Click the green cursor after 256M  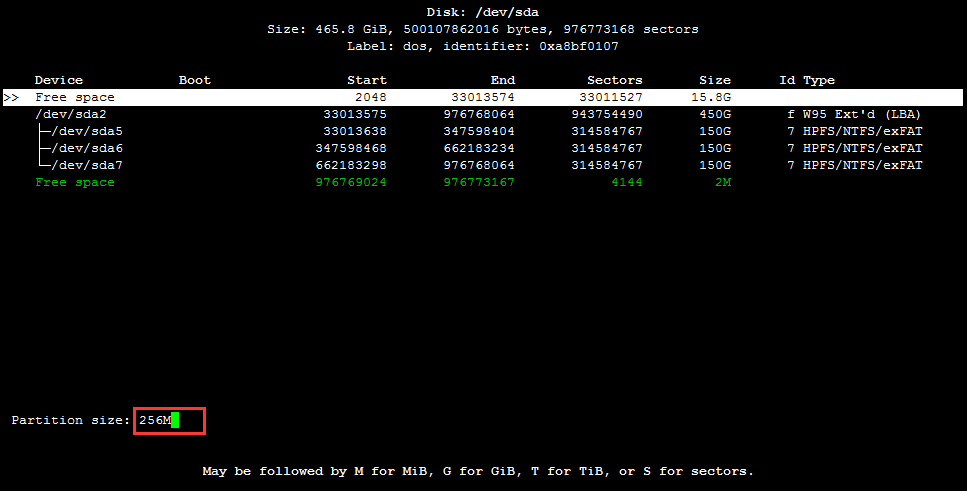pyautogui.click(x=175, y=421)
